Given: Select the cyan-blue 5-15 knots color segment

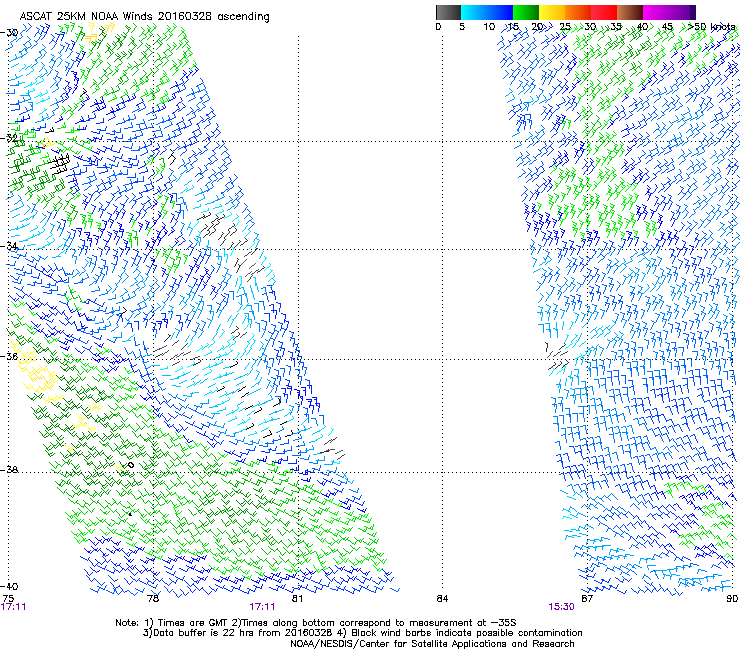Looking at the screenshot, I should click(487, 12).
